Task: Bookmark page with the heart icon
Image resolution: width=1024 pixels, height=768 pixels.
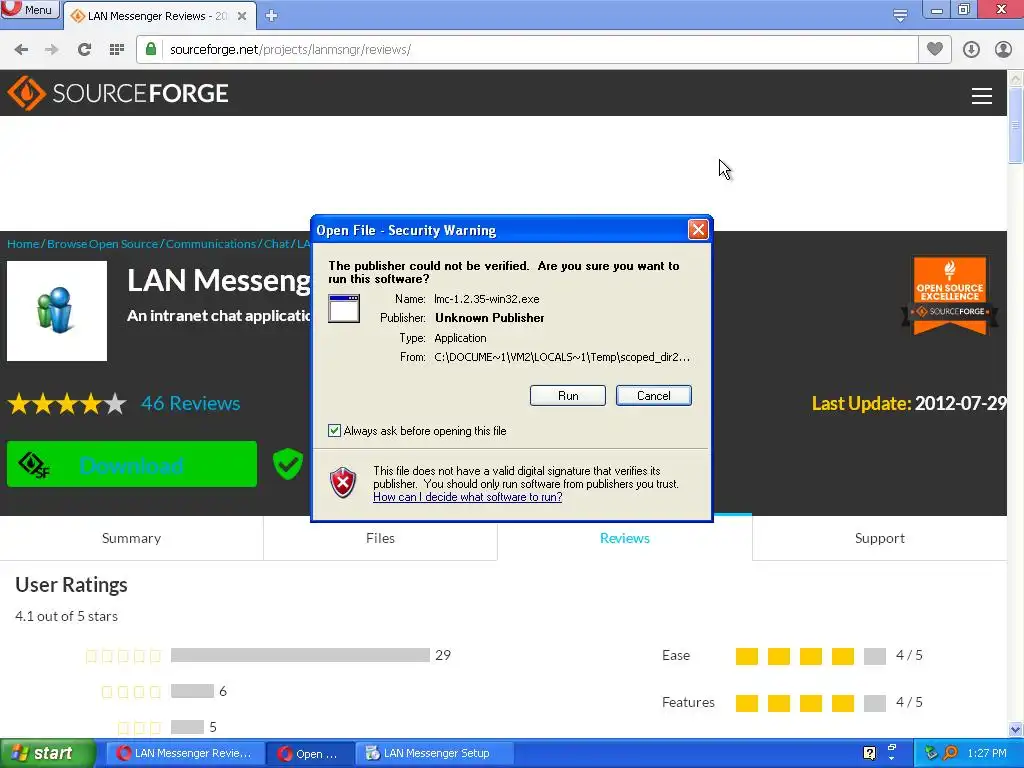Action: [x=935, y=49]
